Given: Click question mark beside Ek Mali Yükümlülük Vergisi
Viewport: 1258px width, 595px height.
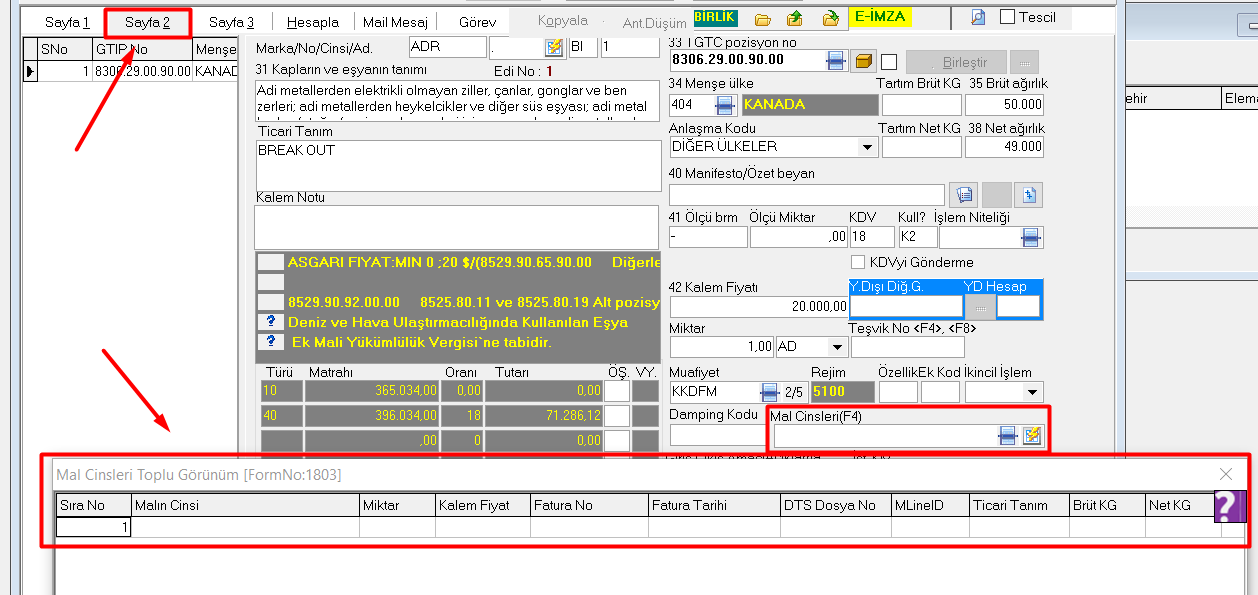Looking at the screenshot, I should point(269,342).
